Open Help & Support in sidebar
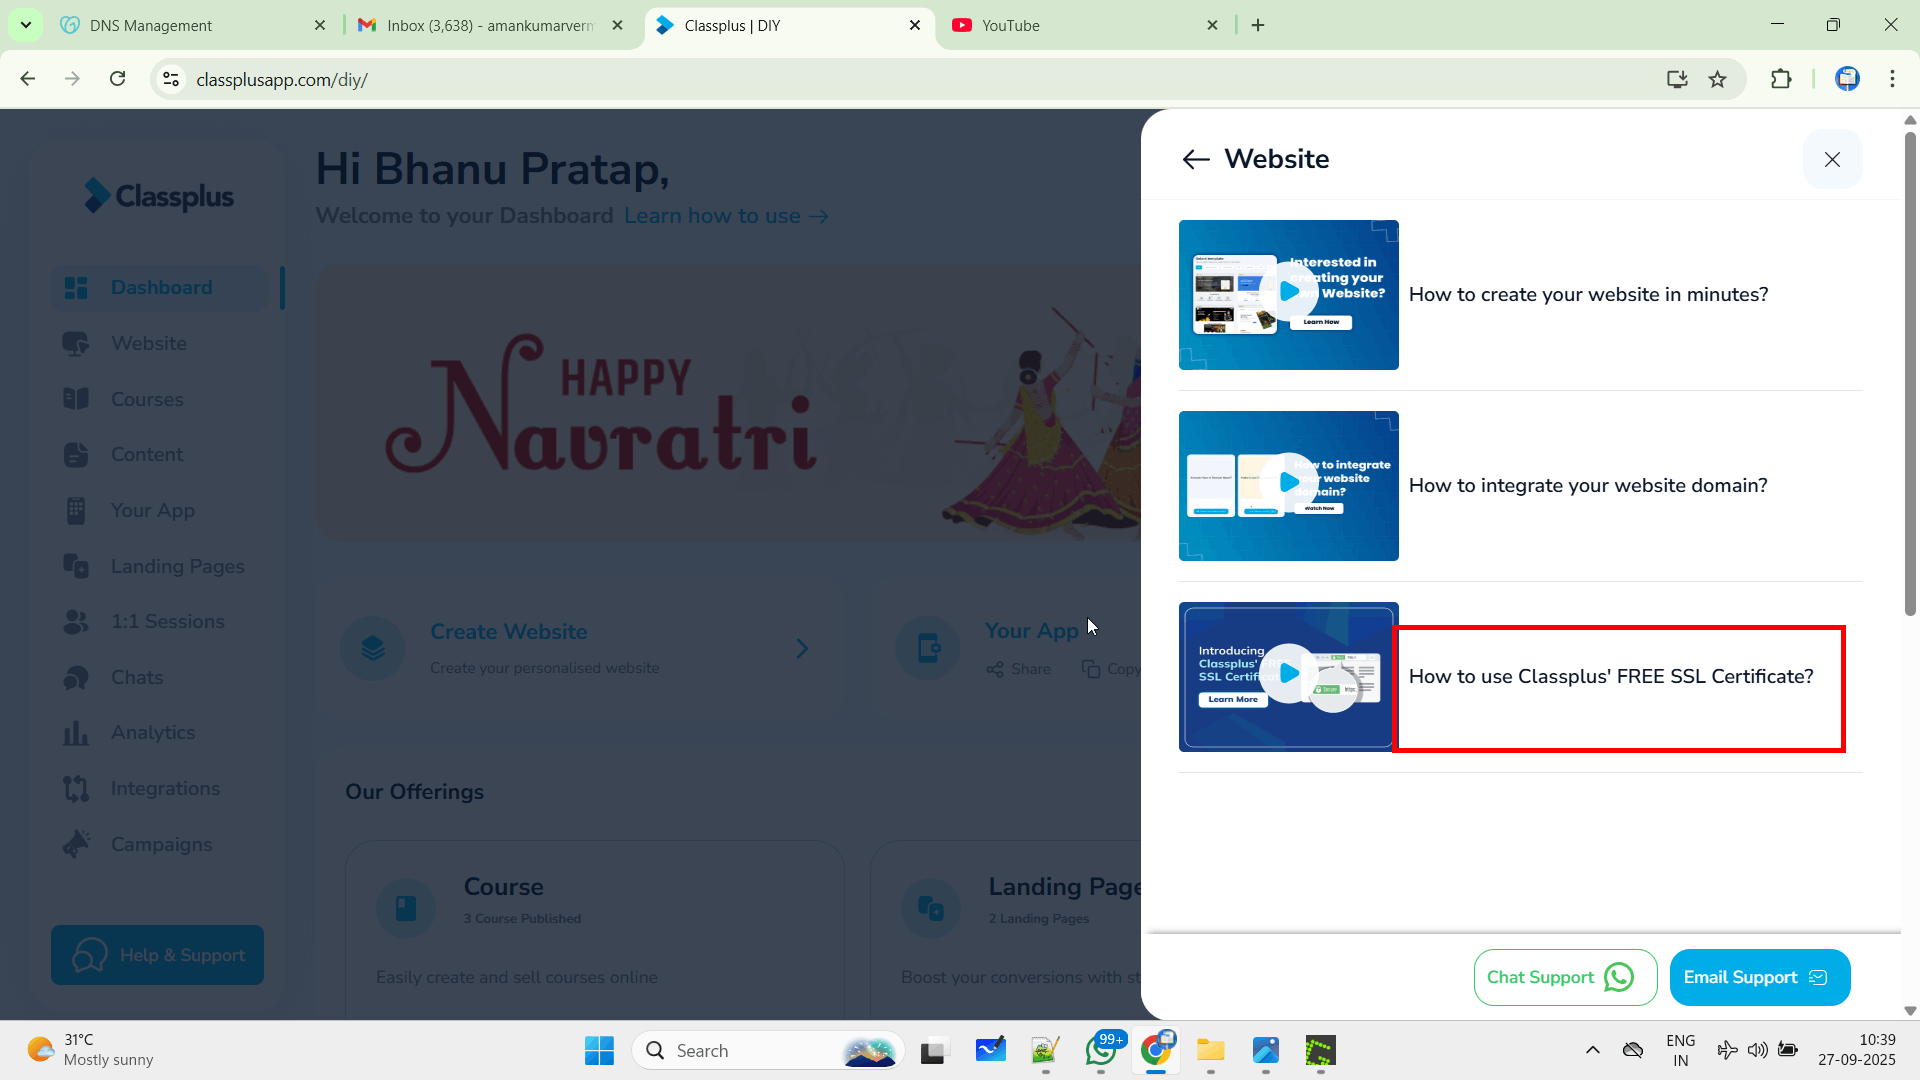Viewport: 1920px width, 1080px height. click(158, 955)
